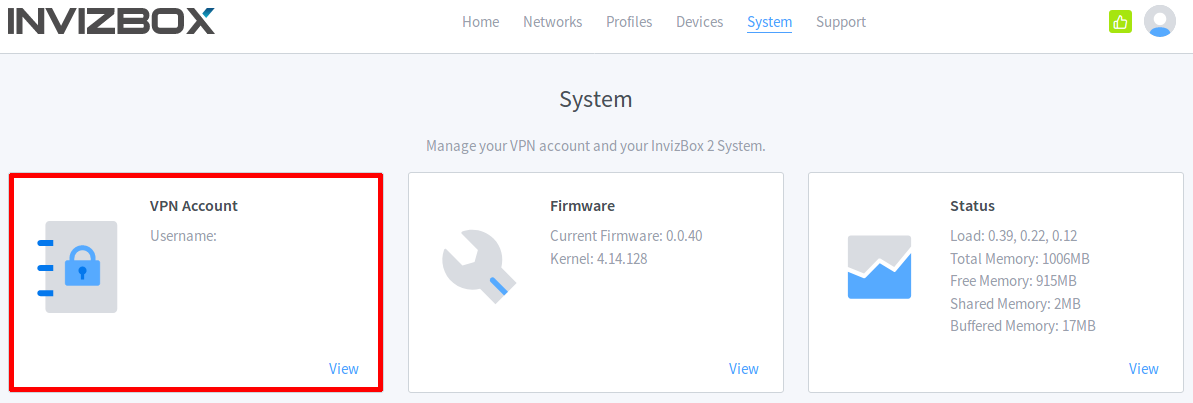This screenshot has width=1193, height=403.
Task: Switch to the Profiles page
Action: click(x=629, y=22)
